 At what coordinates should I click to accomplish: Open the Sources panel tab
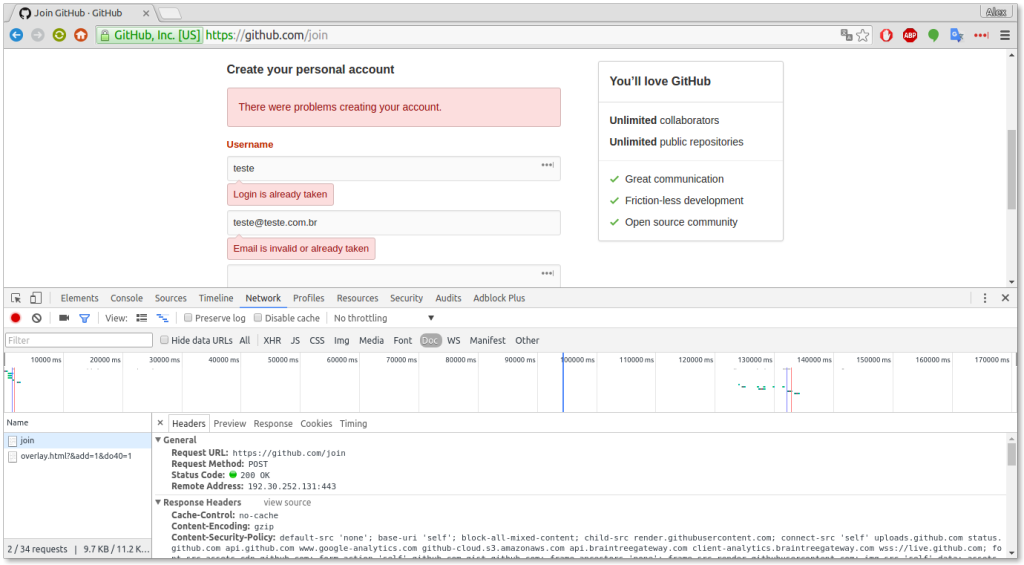click(x=170, y=298)
